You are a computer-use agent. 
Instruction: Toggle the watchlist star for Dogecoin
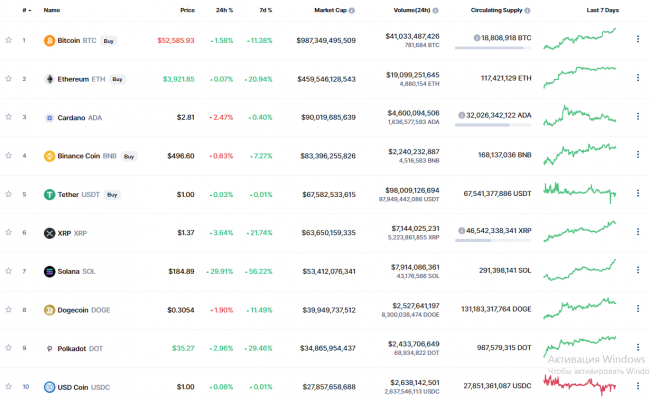pos(8,310)
